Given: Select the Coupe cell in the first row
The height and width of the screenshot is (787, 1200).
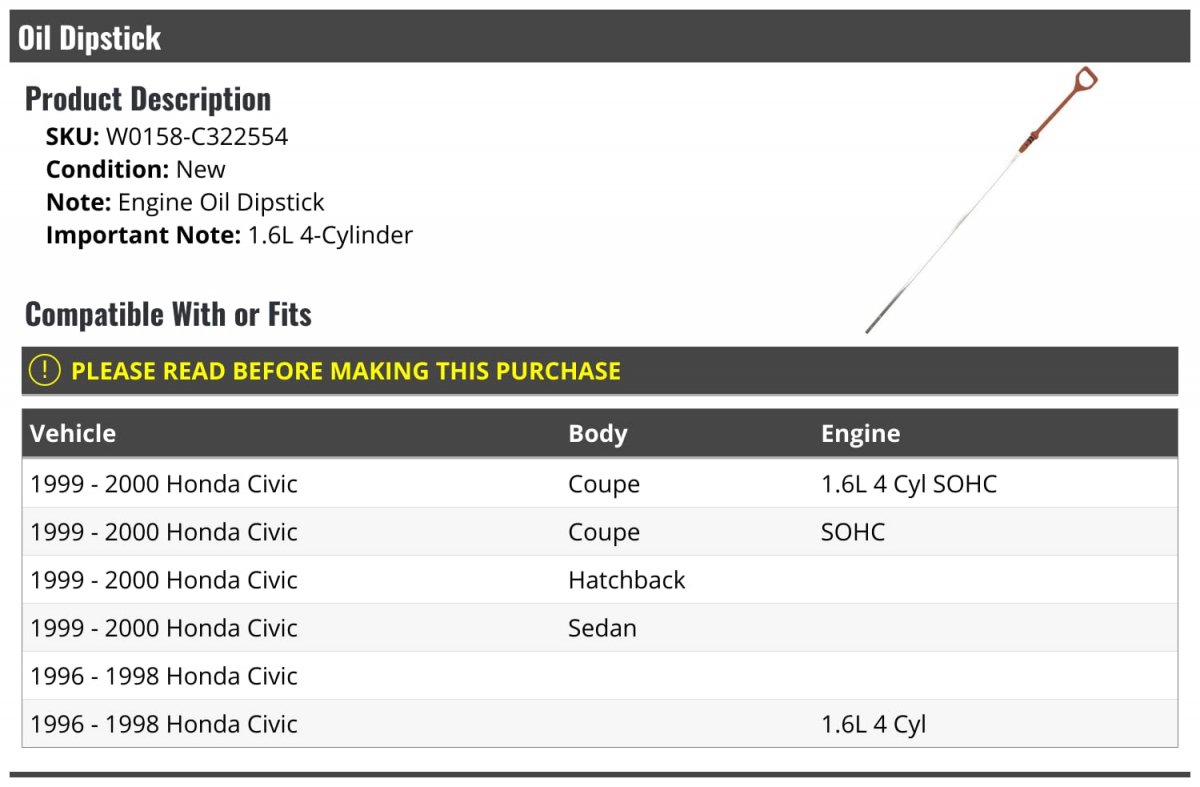Looking at the screenshot, I should tap(604, 484).
